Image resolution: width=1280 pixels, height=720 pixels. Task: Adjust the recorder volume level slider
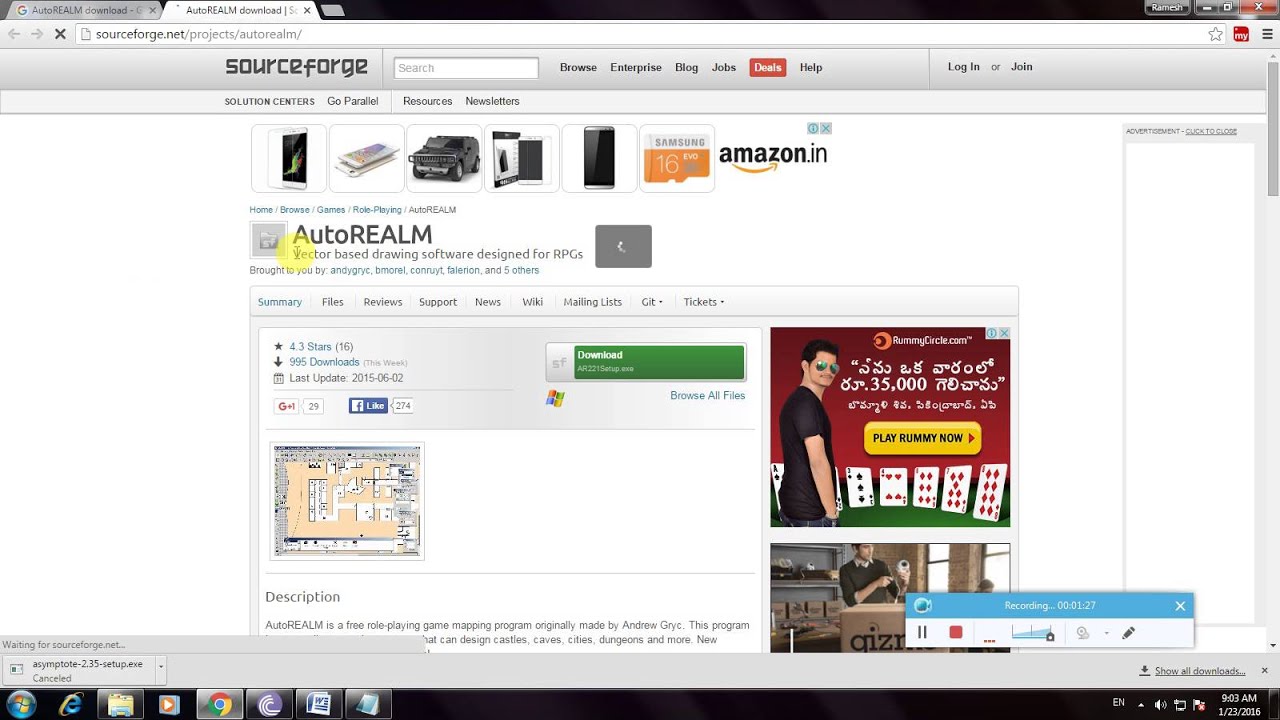point(1032,632)
